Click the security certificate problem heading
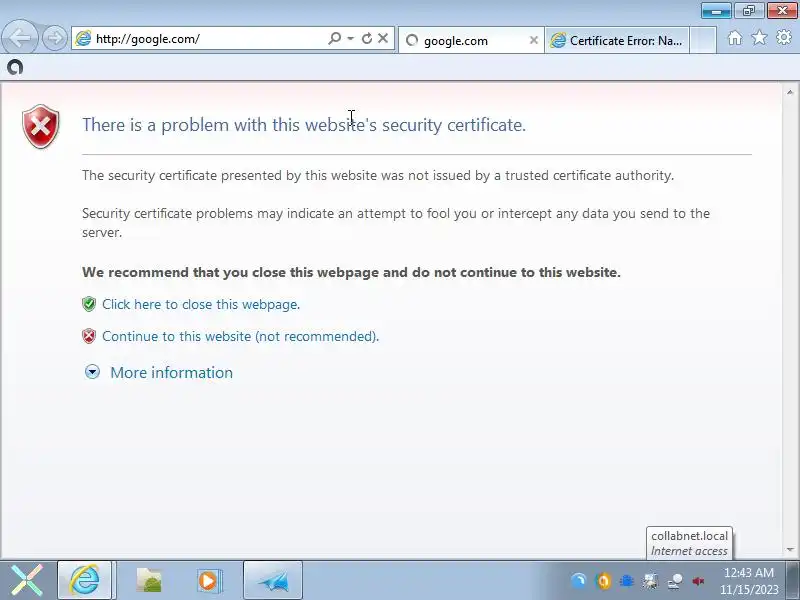The width and height of the screenshot is (800, 600). point(304,125)
